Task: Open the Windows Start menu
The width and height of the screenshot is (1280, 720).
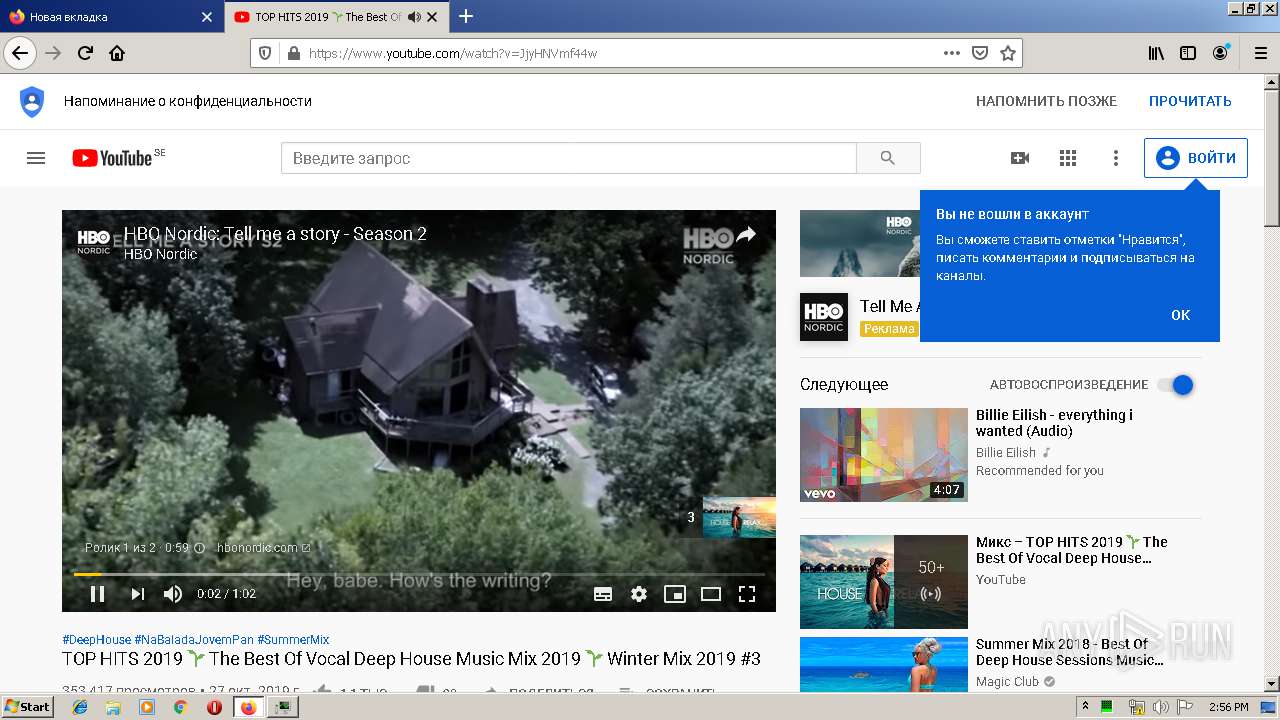Action: (x=28, y=707)
